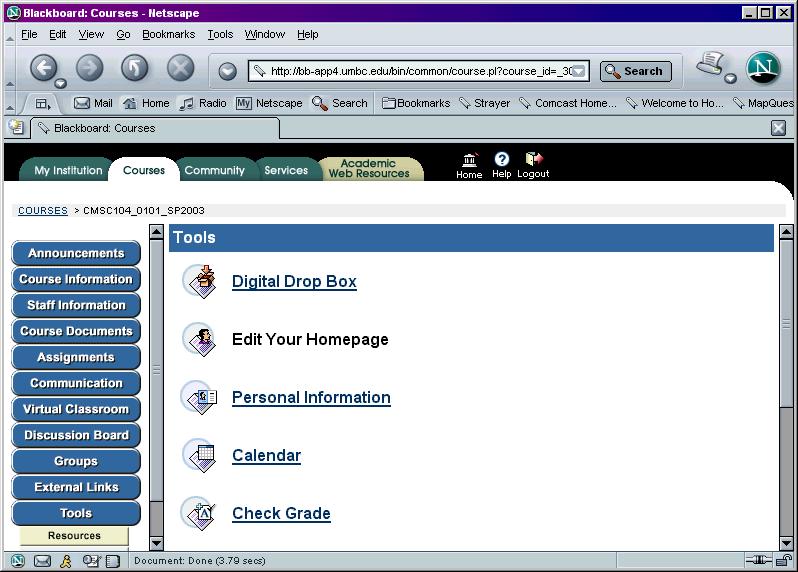Open the Help menu in menu bar
Screen dimensions: 798x572
[x=307, y=35]
